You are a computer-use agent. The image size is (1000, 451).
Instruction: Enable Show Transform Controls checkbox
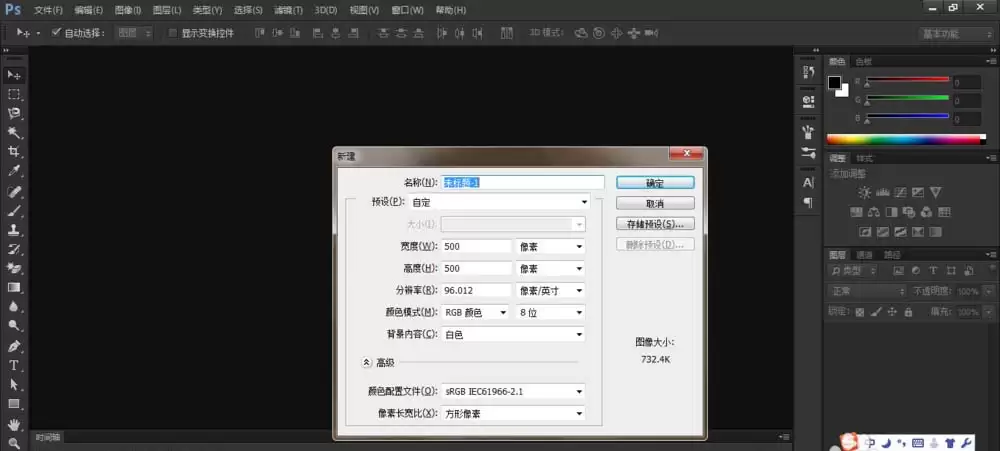click(x=172, y=33)
